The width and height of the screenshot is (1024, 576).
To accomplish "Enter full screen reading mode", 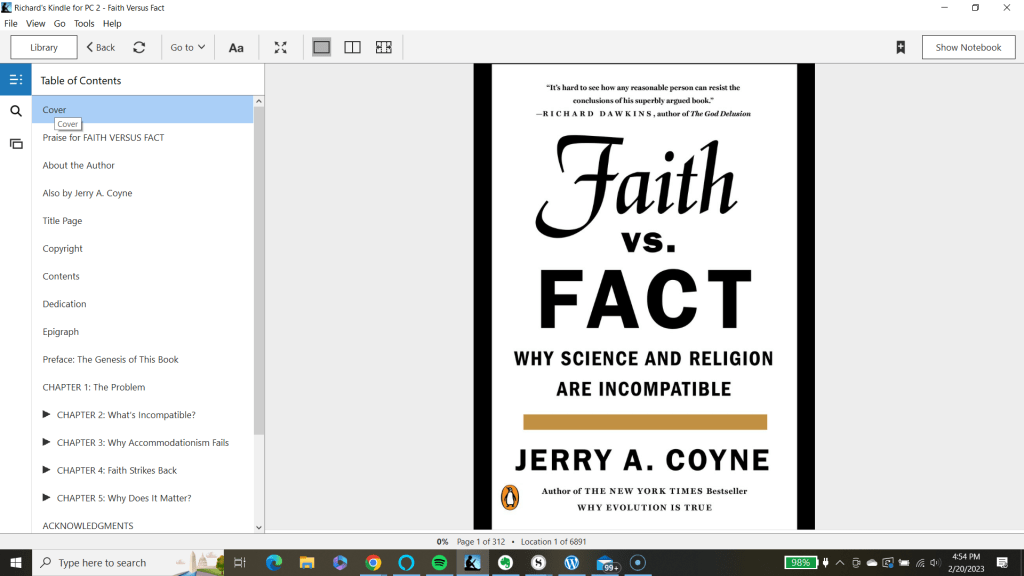I will [x=281, y=47].
